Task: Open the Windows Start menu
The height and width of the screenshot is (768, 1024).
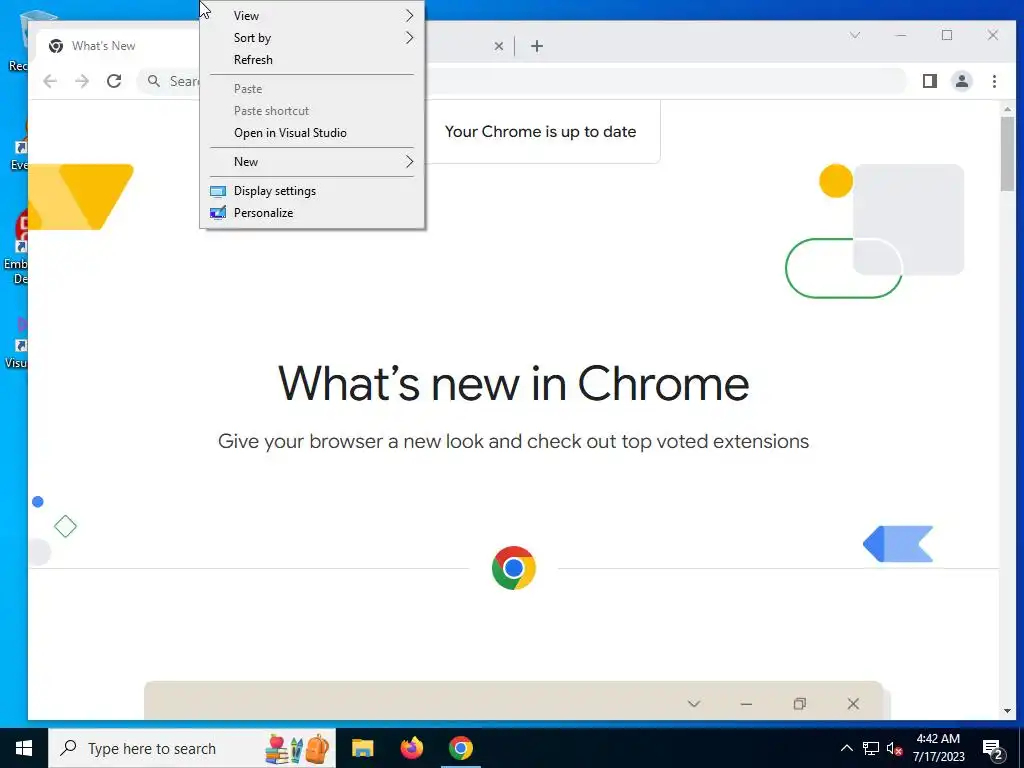Action: click(x=24, y=748)
